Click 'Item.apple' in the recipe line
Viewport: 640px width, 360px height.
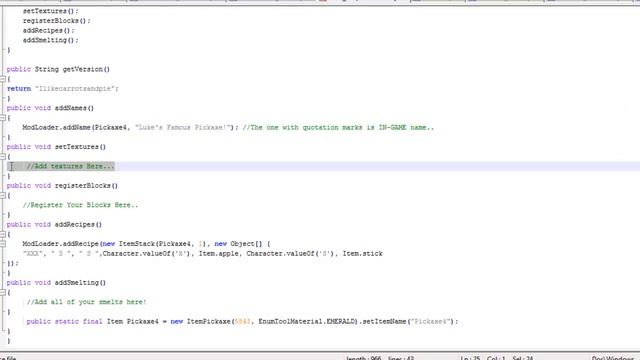[218, 253]
